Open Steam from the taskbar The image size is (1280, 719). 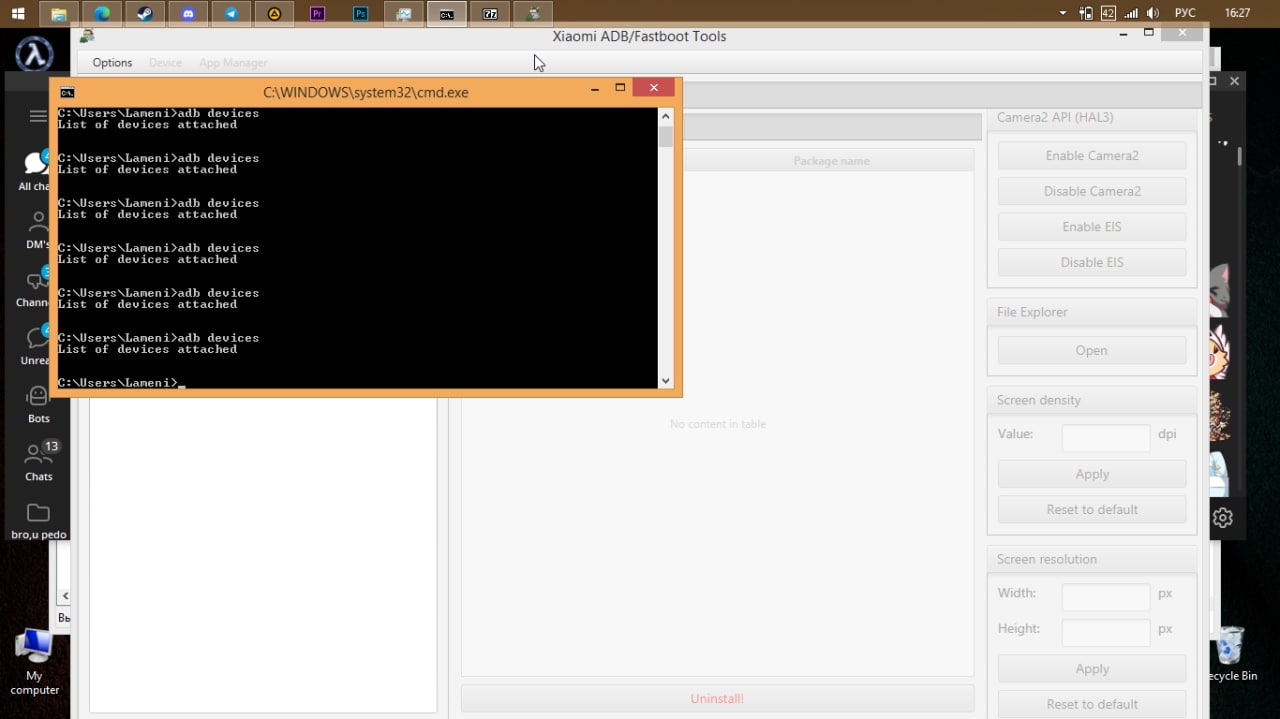pyautogui.click(x=145, y=14)
